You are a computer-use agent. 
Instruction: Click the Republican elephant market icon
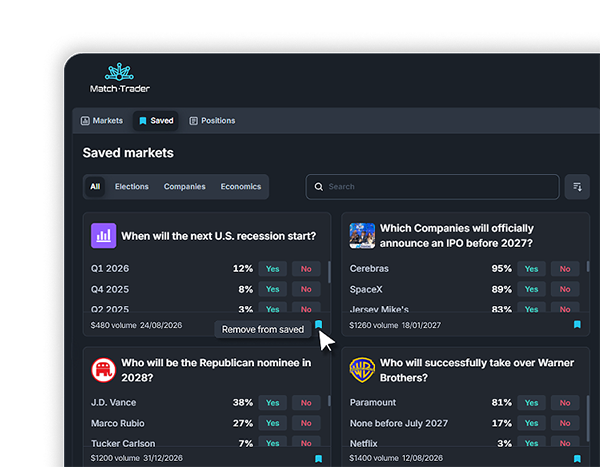[103, 370]
